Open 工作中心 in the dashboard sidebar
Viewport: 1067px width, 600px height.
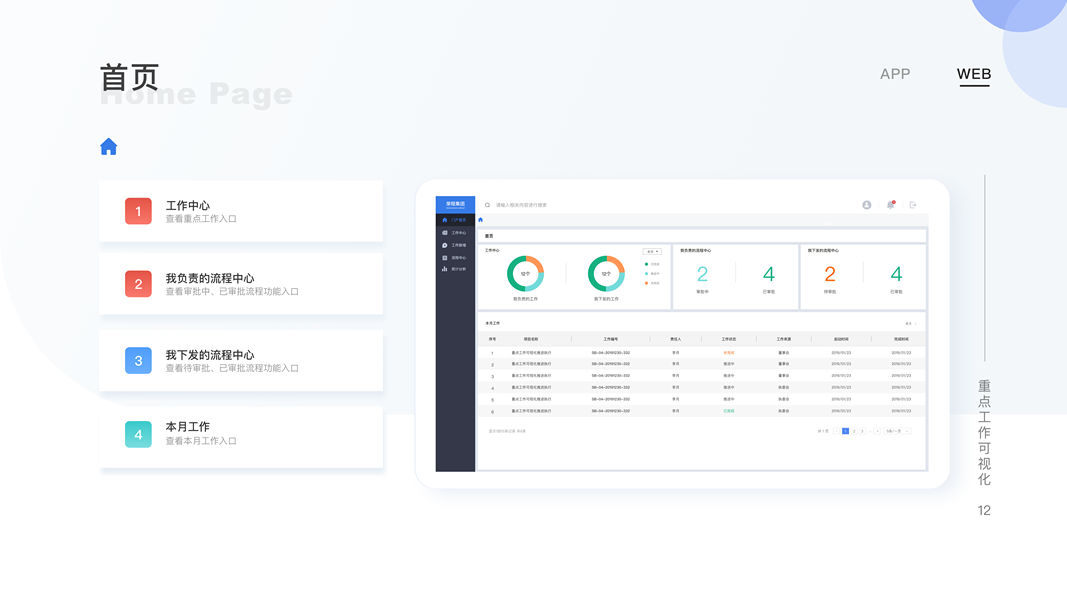coord(455,233)
